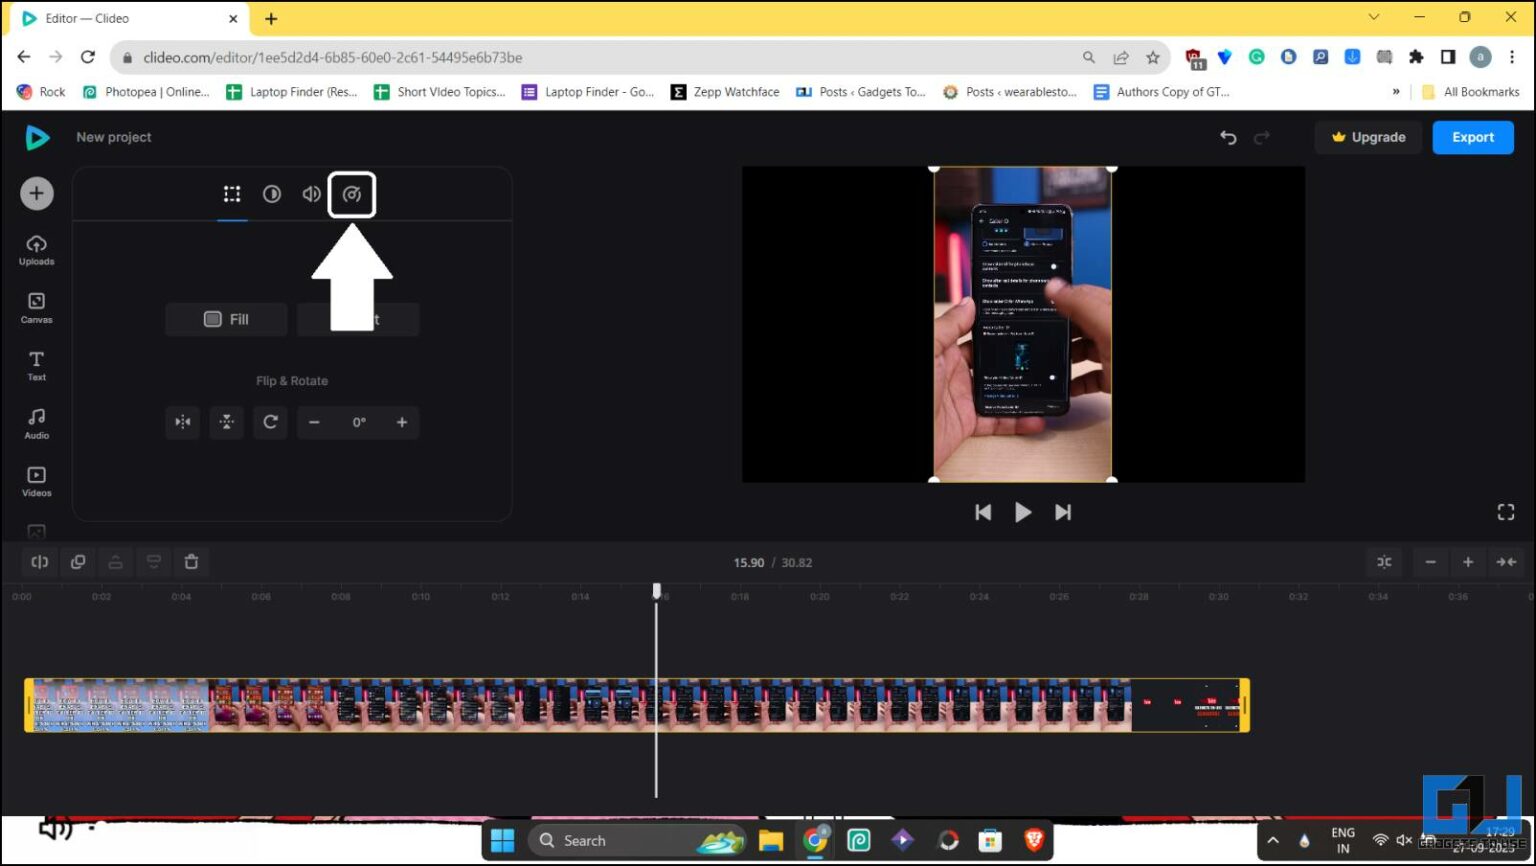The height and width of the screenshot is (866, 1536).
Task: Select the Fill mode option
Action: (225, 319)
